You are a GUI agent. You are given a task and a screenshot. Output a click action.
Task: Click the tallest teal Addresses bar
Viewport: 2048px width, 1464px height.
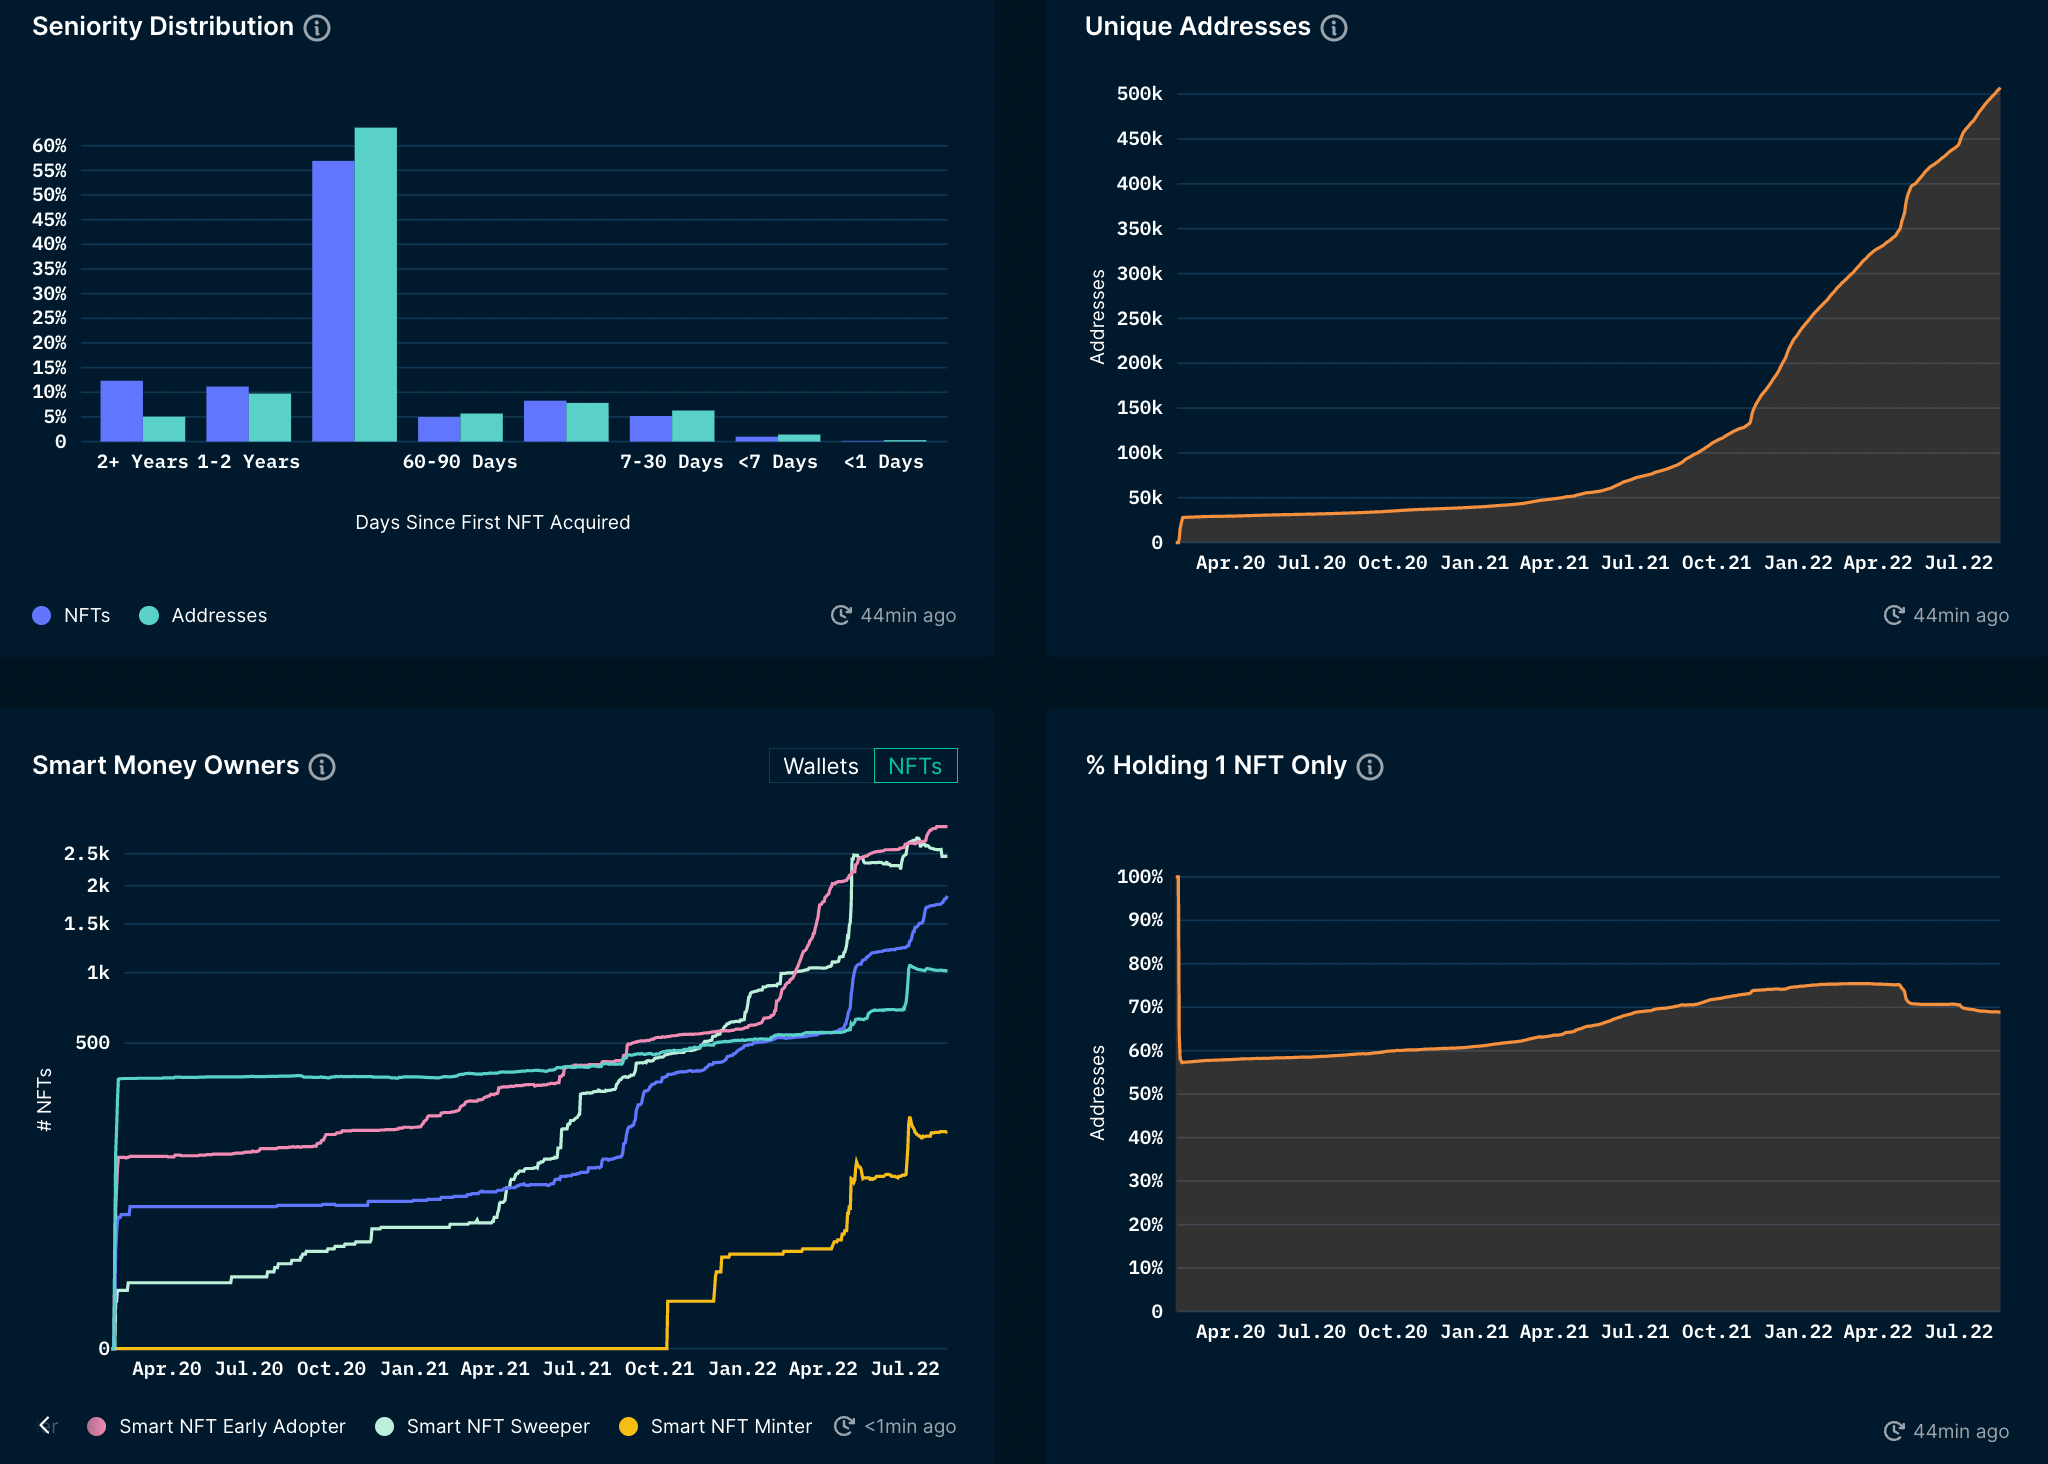[x=376, y=285]
